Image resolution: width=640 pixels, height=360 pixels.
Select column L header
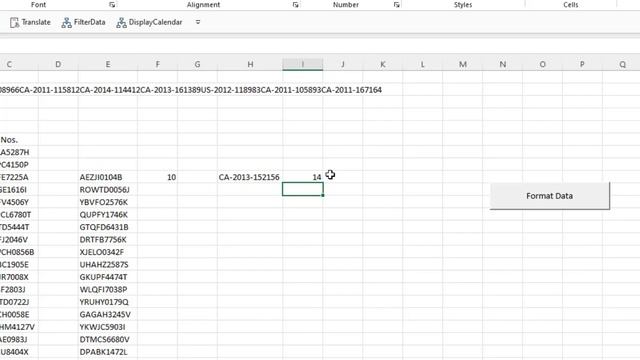coord(423,64)
